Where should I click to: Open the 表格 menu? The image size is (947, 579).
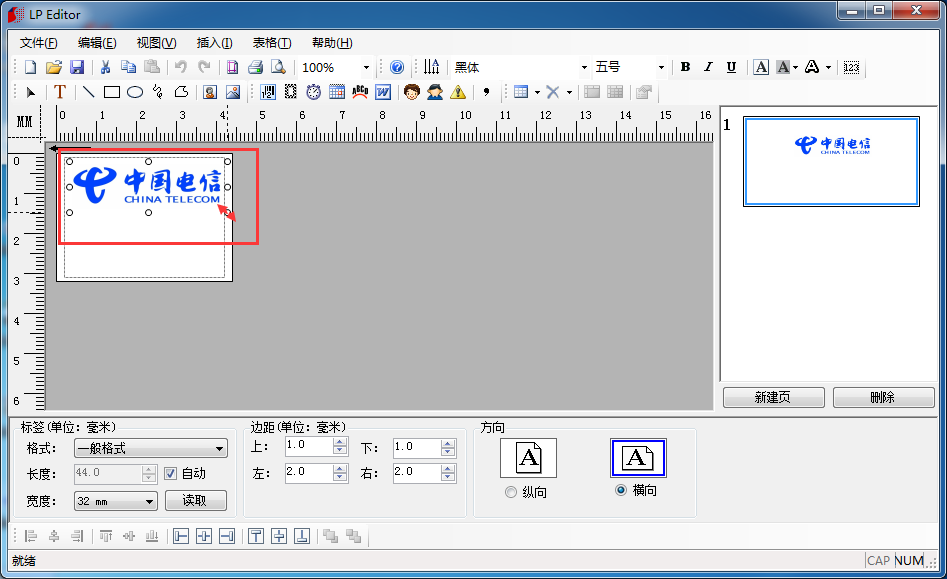[271, 43]
